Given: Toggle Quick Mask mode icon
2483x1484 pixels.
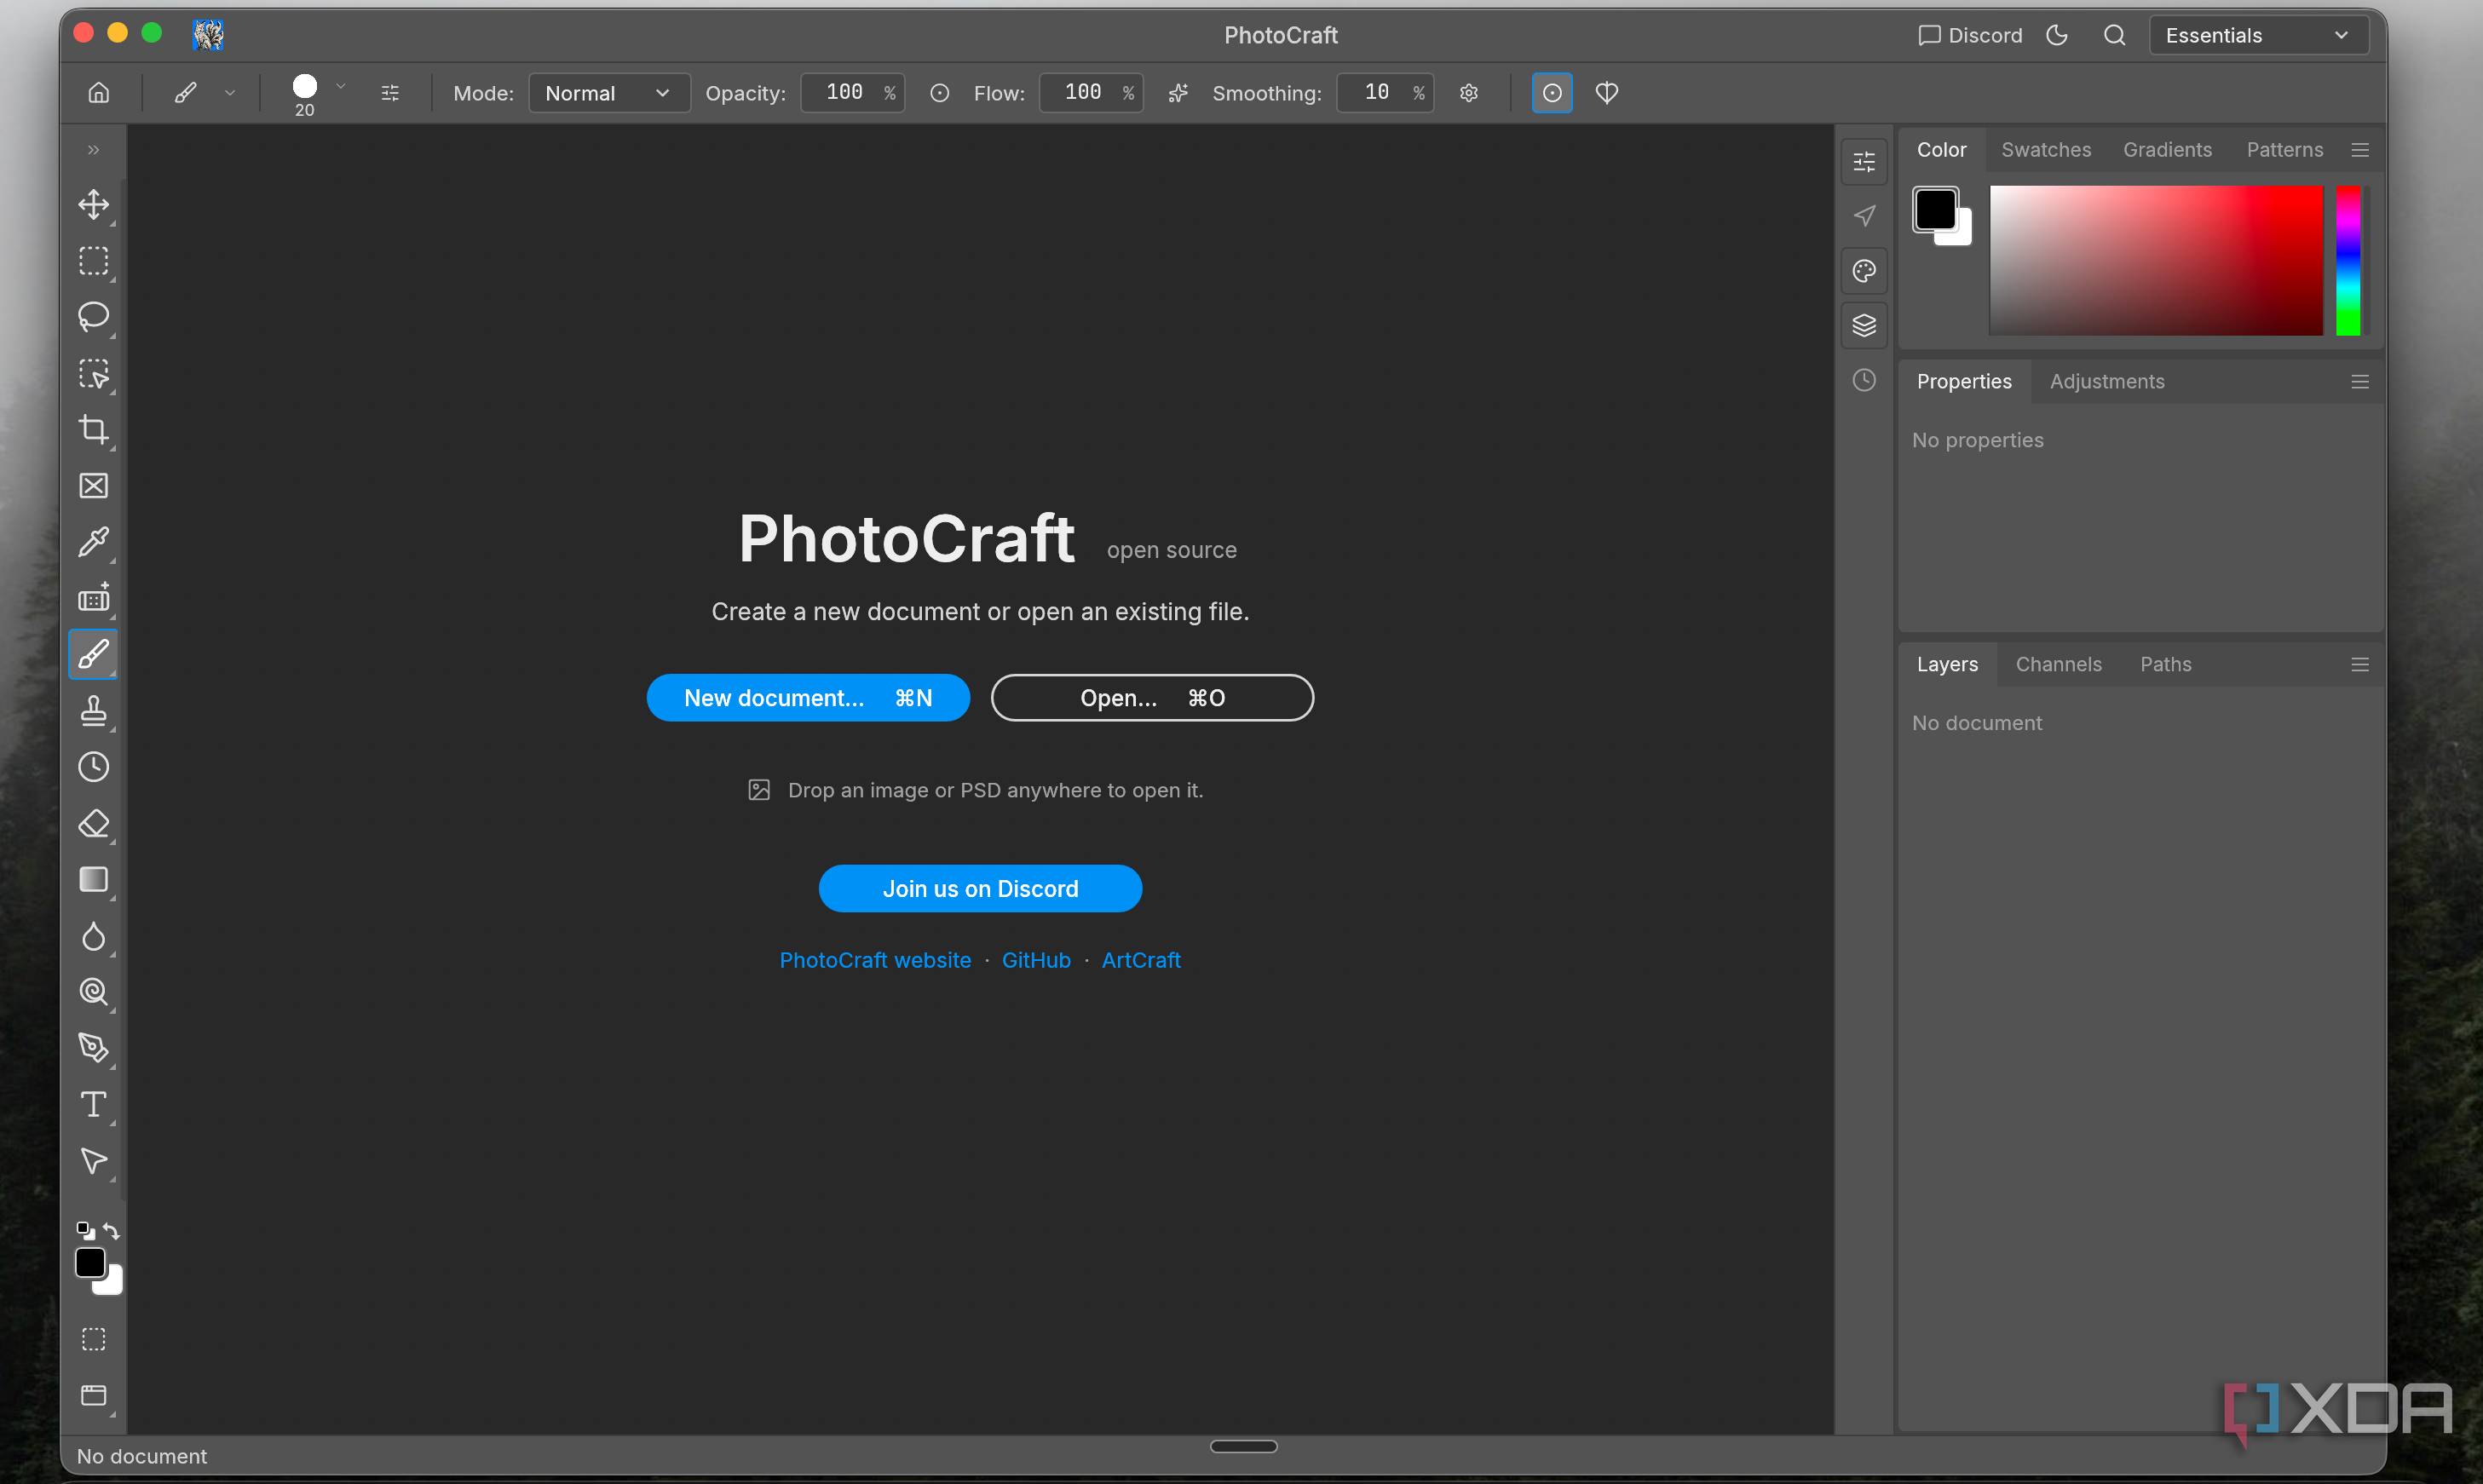Looking at the screenshot, I should pyautogui.click(x=94, y=1339).
